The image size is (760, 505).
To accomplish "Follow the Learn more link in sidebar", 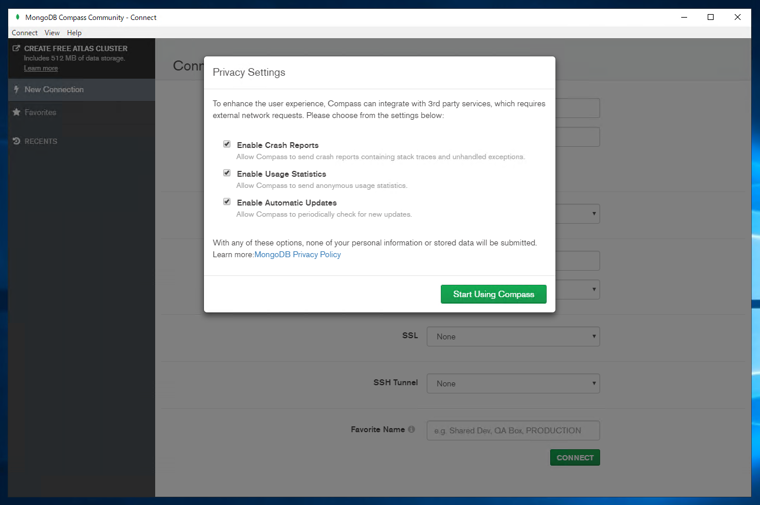I will click(x=41, y=68).
